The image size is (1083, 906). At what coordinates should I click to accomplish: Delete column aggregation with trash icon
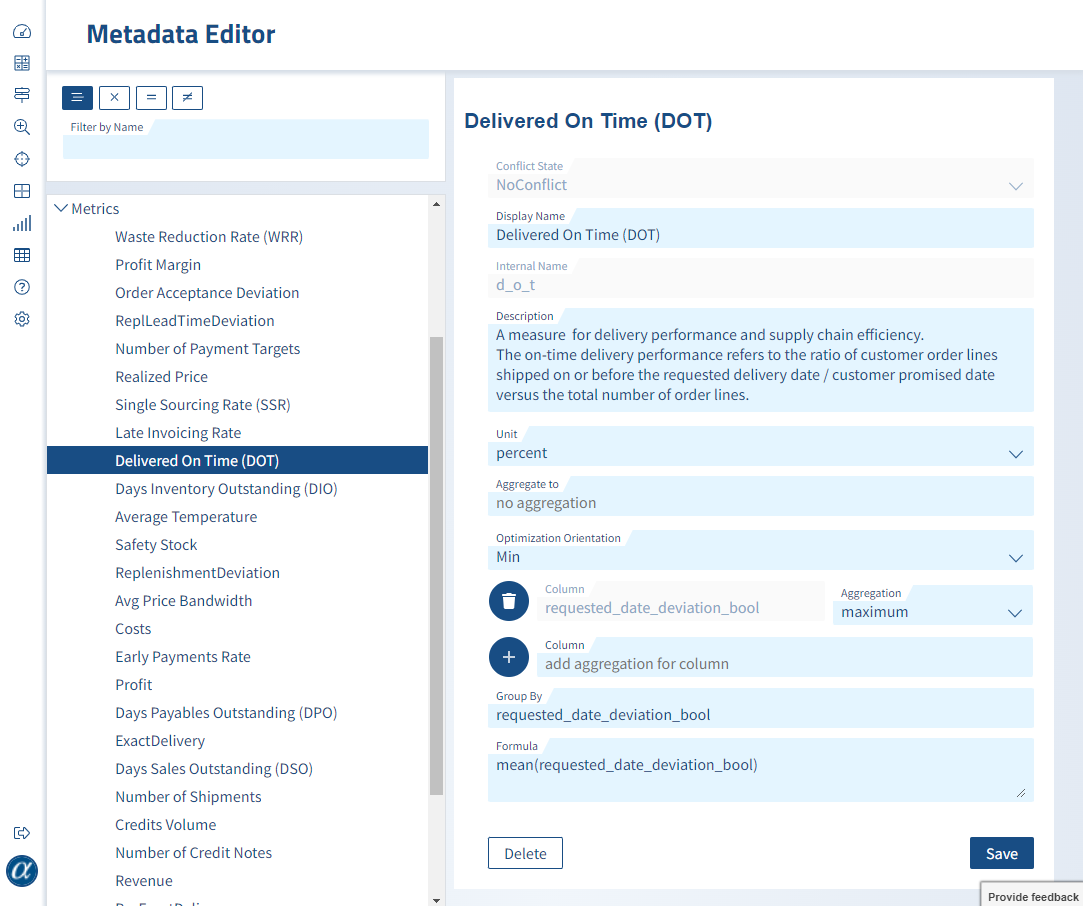pos(509,601)
